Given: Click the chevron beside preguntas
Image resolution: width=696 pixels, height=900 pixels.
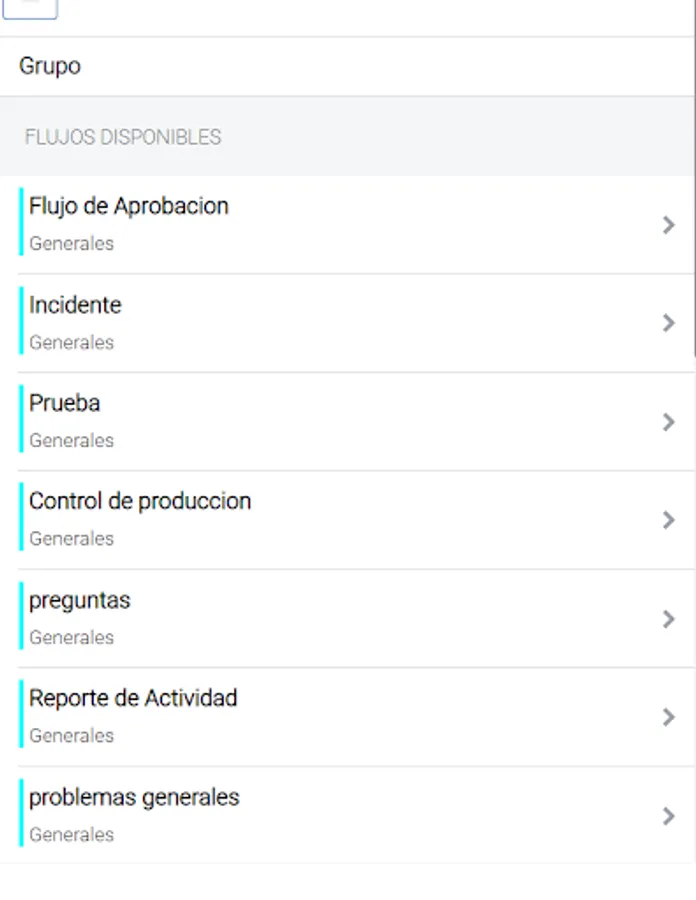Looking at the screenshot, I should [668, 619].
